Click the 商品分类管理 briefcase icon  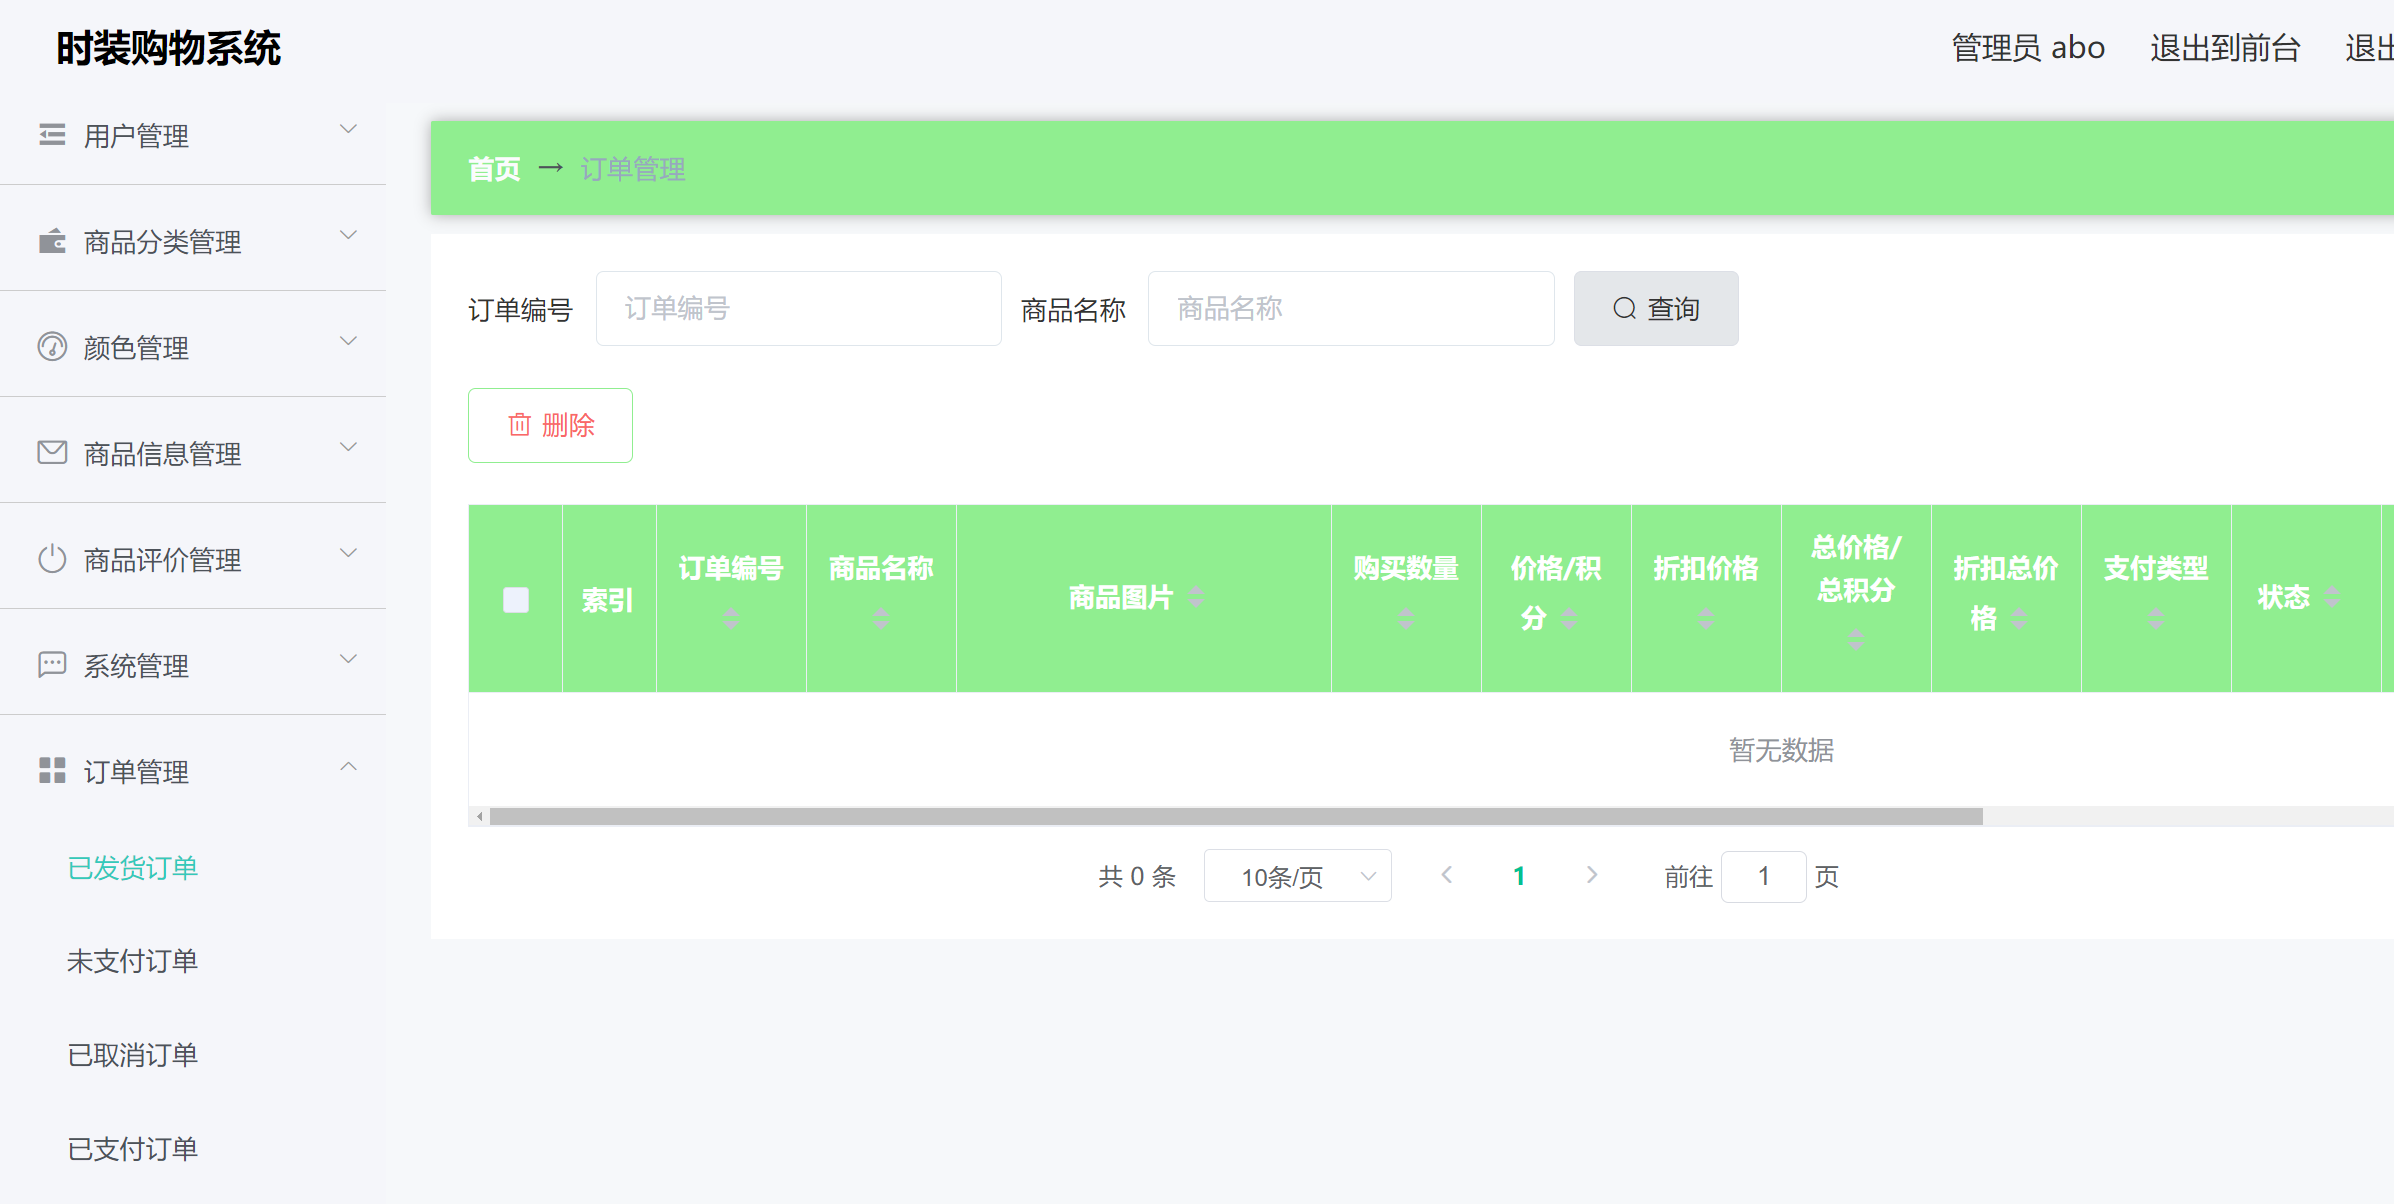[x=52, y=240]
